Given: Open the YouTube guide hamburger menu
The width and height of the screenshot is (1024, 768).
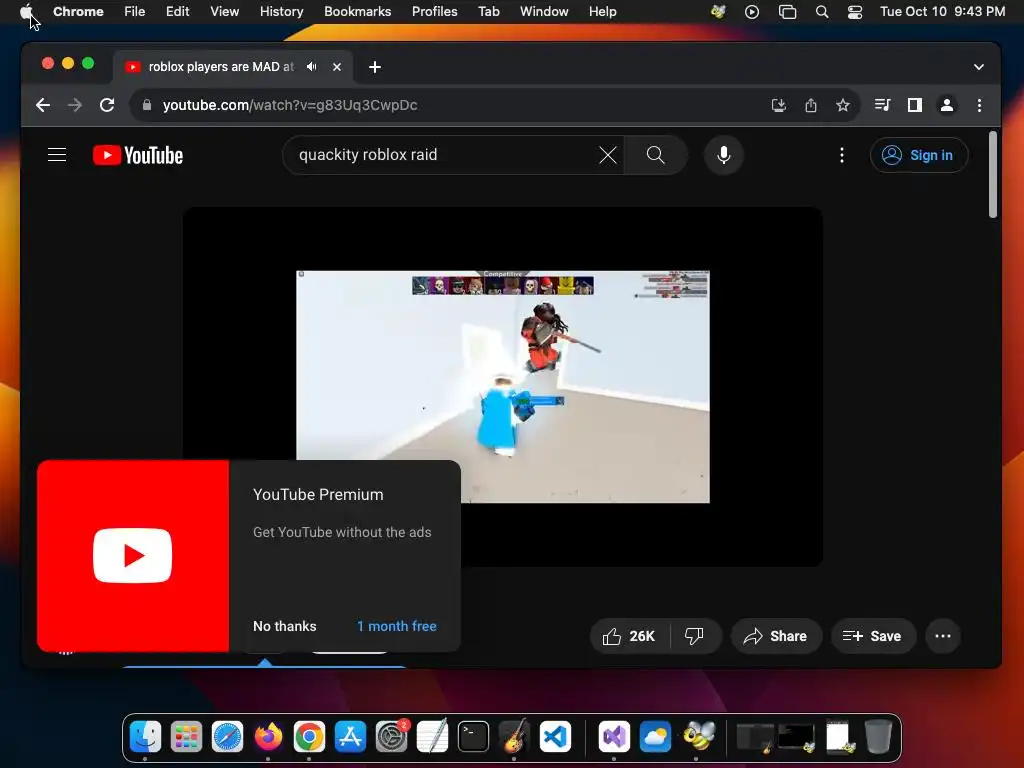Looking at the screenshot, I should pyautogui.click(x=57, y=155).
